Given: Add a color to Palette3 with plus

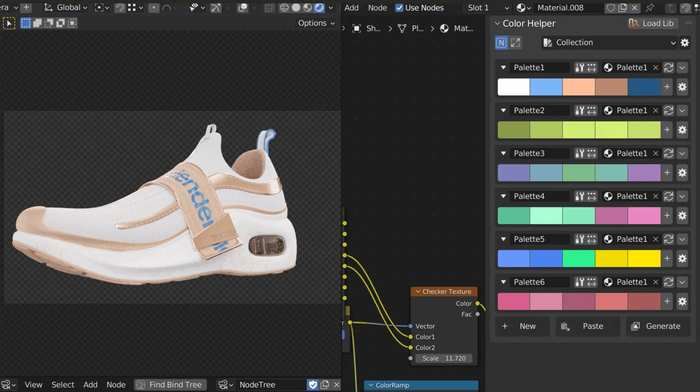Looking at the screenshot, I should pos(667,173).
